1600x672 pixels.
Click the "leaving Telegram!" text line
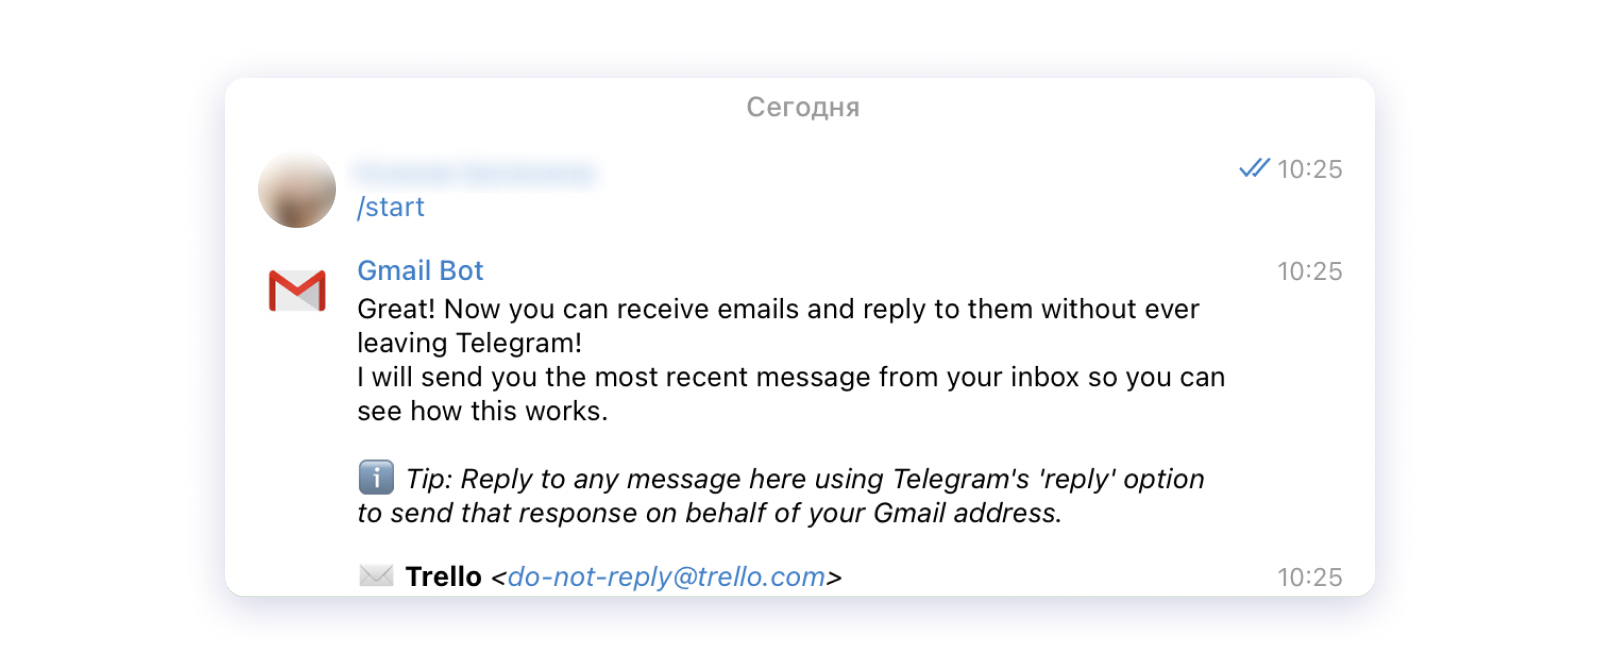pos(469,343)
